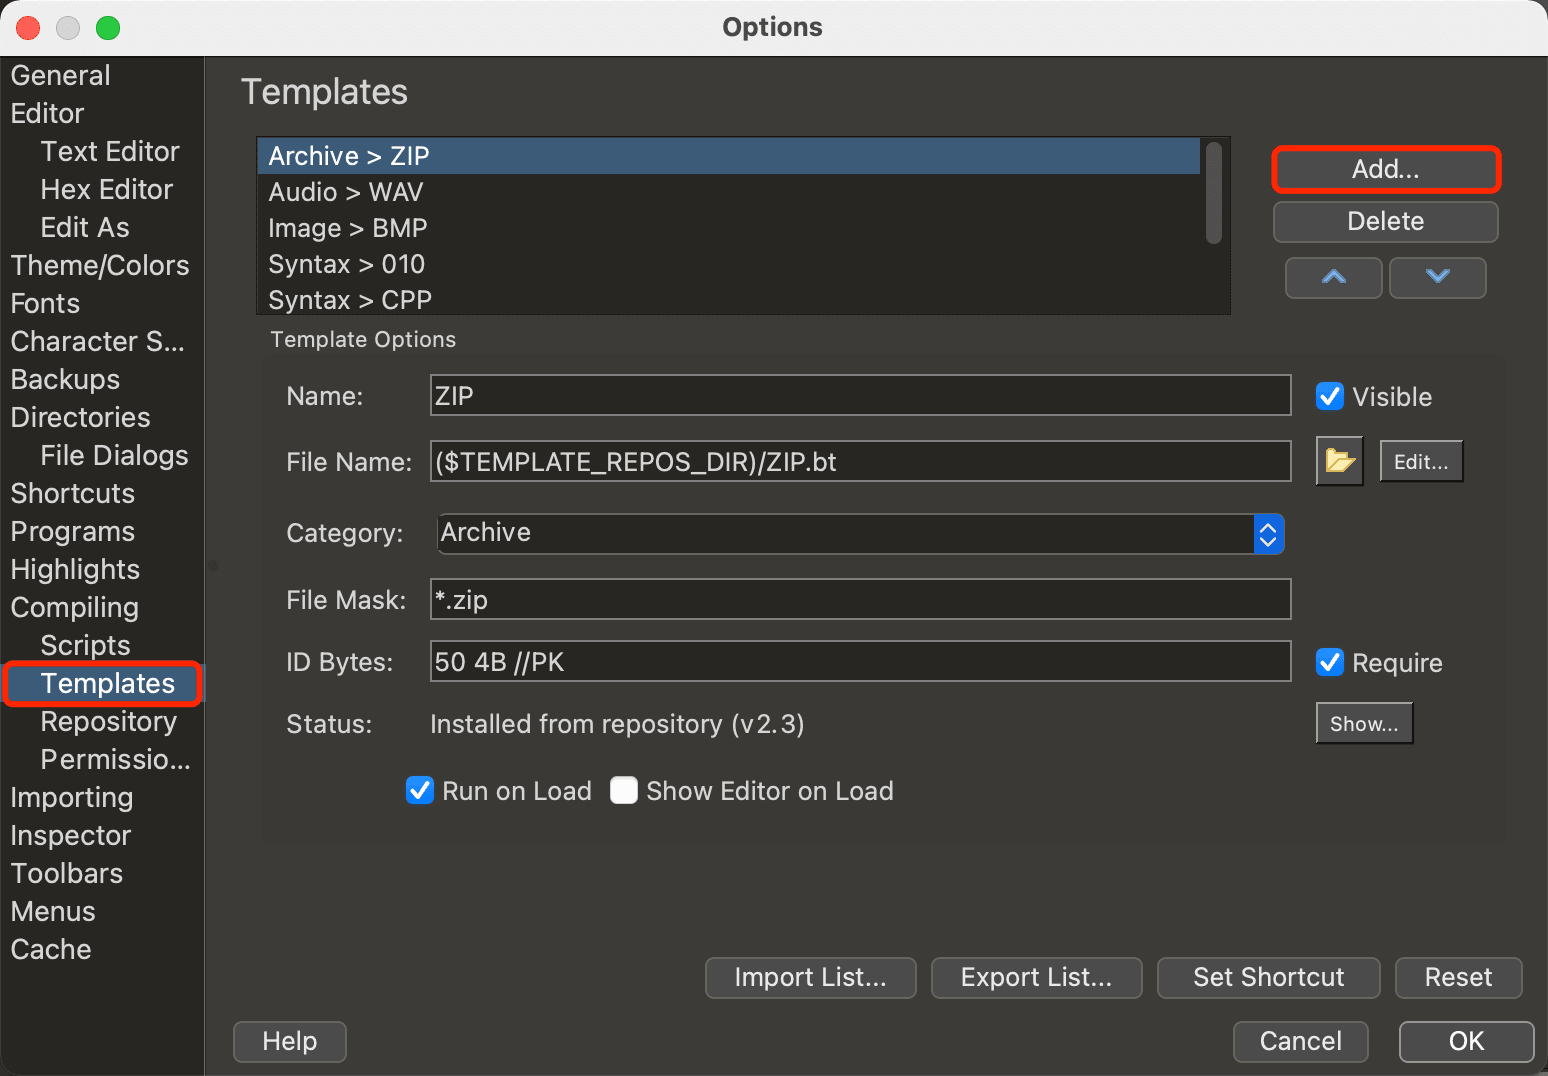Viewport: 1548px width, 1076px height.
Task: Click the Name input field
Action: coord(860,395)
